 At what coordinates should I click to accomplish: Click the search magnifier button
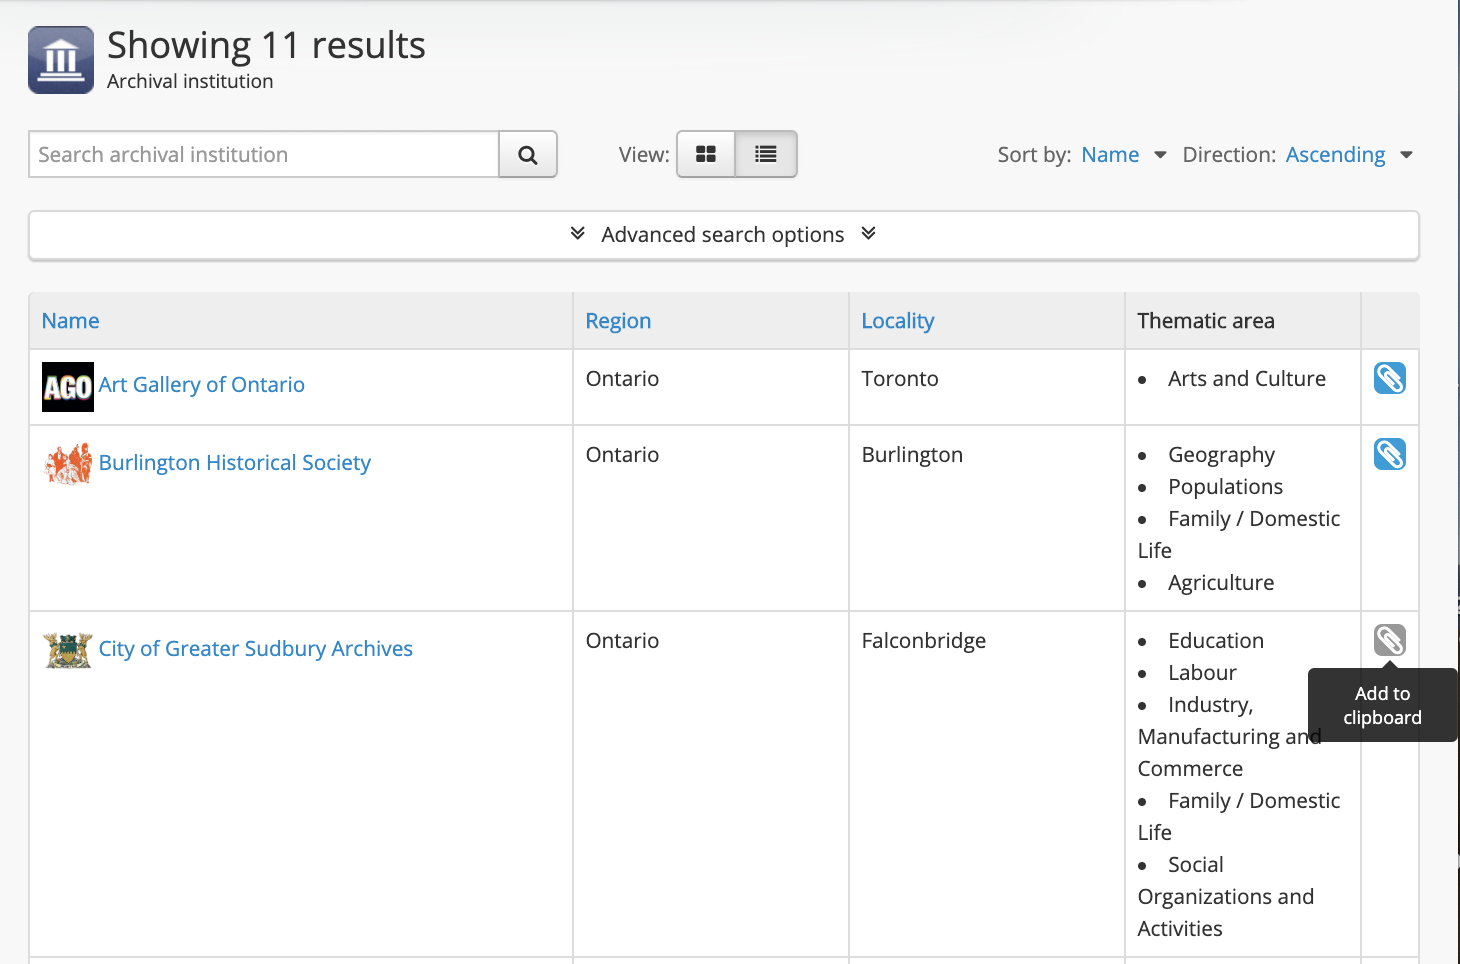[x=527, y=155]
